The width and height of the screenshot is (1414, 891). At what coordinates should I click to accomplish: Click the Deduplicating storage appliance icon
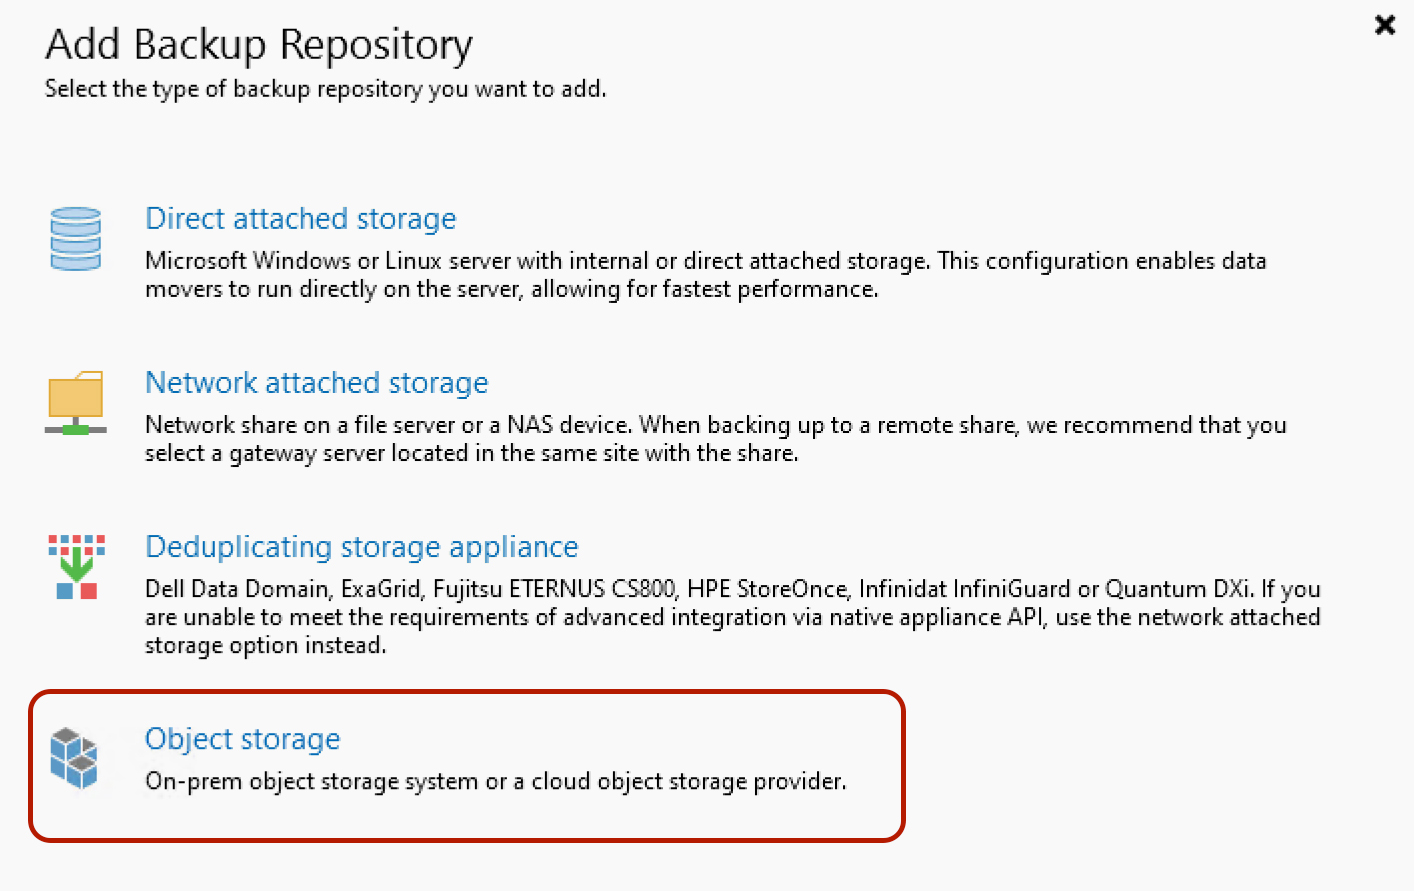[76, 566]
